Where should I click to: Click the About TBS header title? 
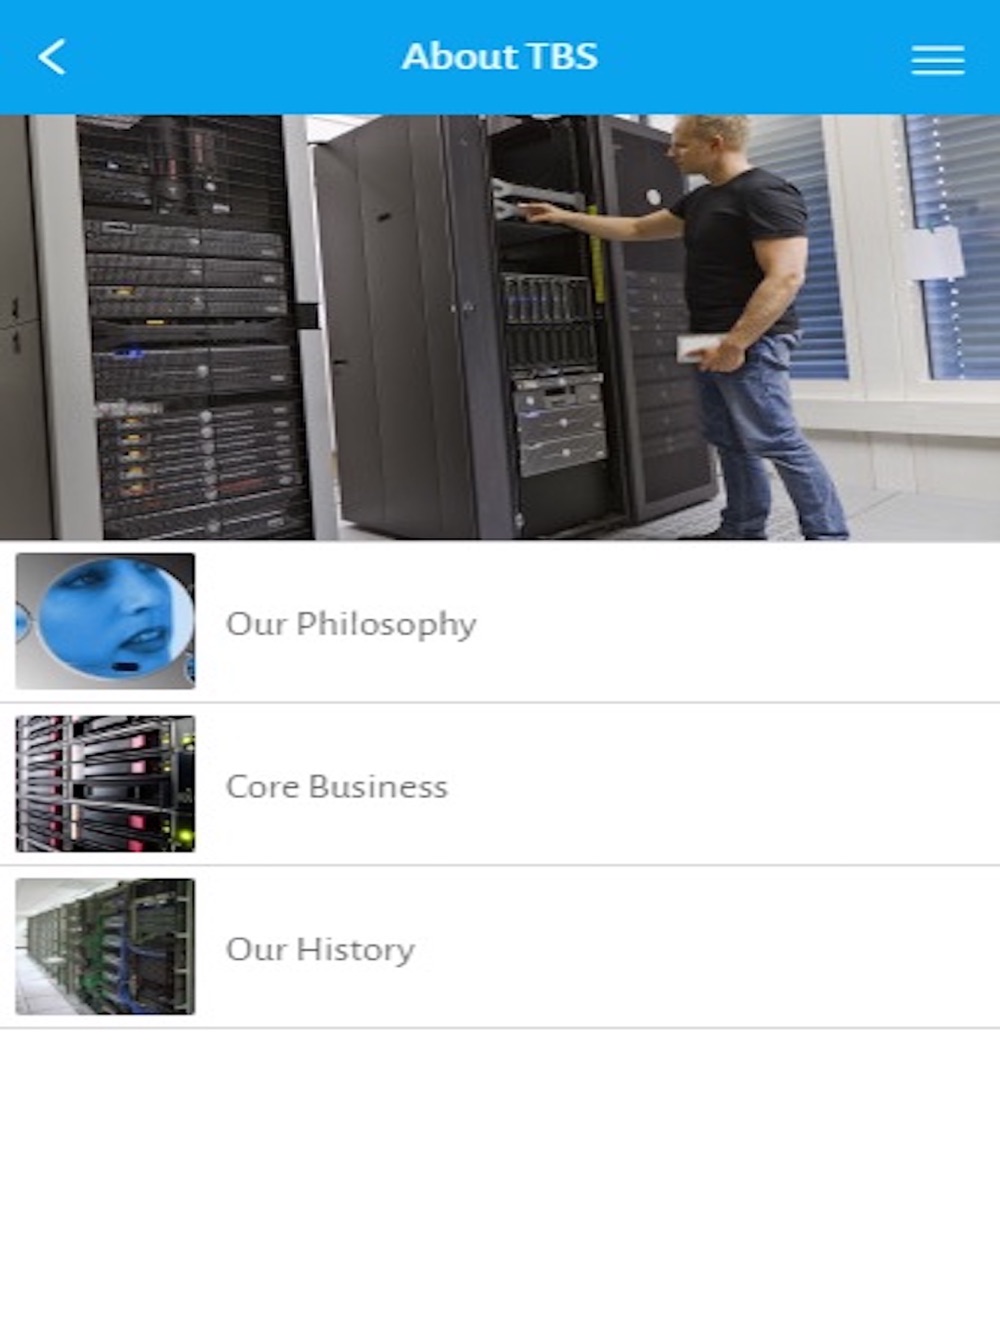(x=500, y=56)
